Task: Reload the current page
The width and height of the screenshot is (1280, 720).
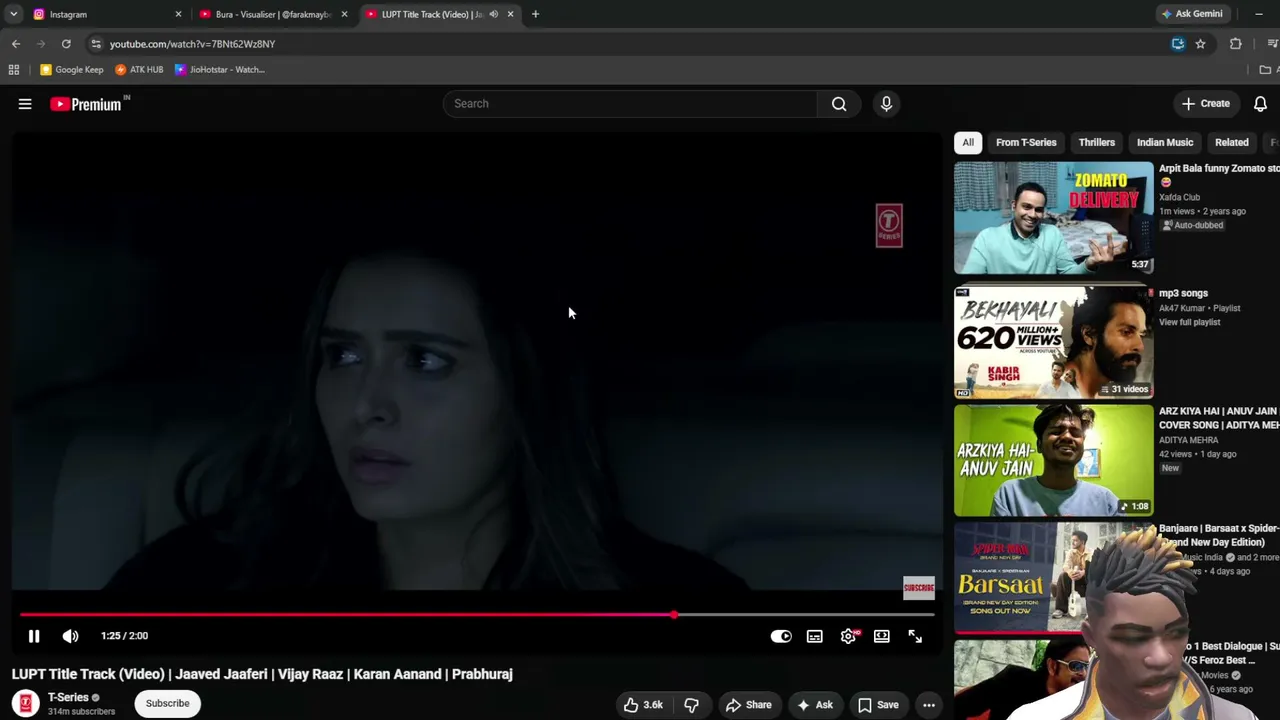Action: tap(66, 44)
